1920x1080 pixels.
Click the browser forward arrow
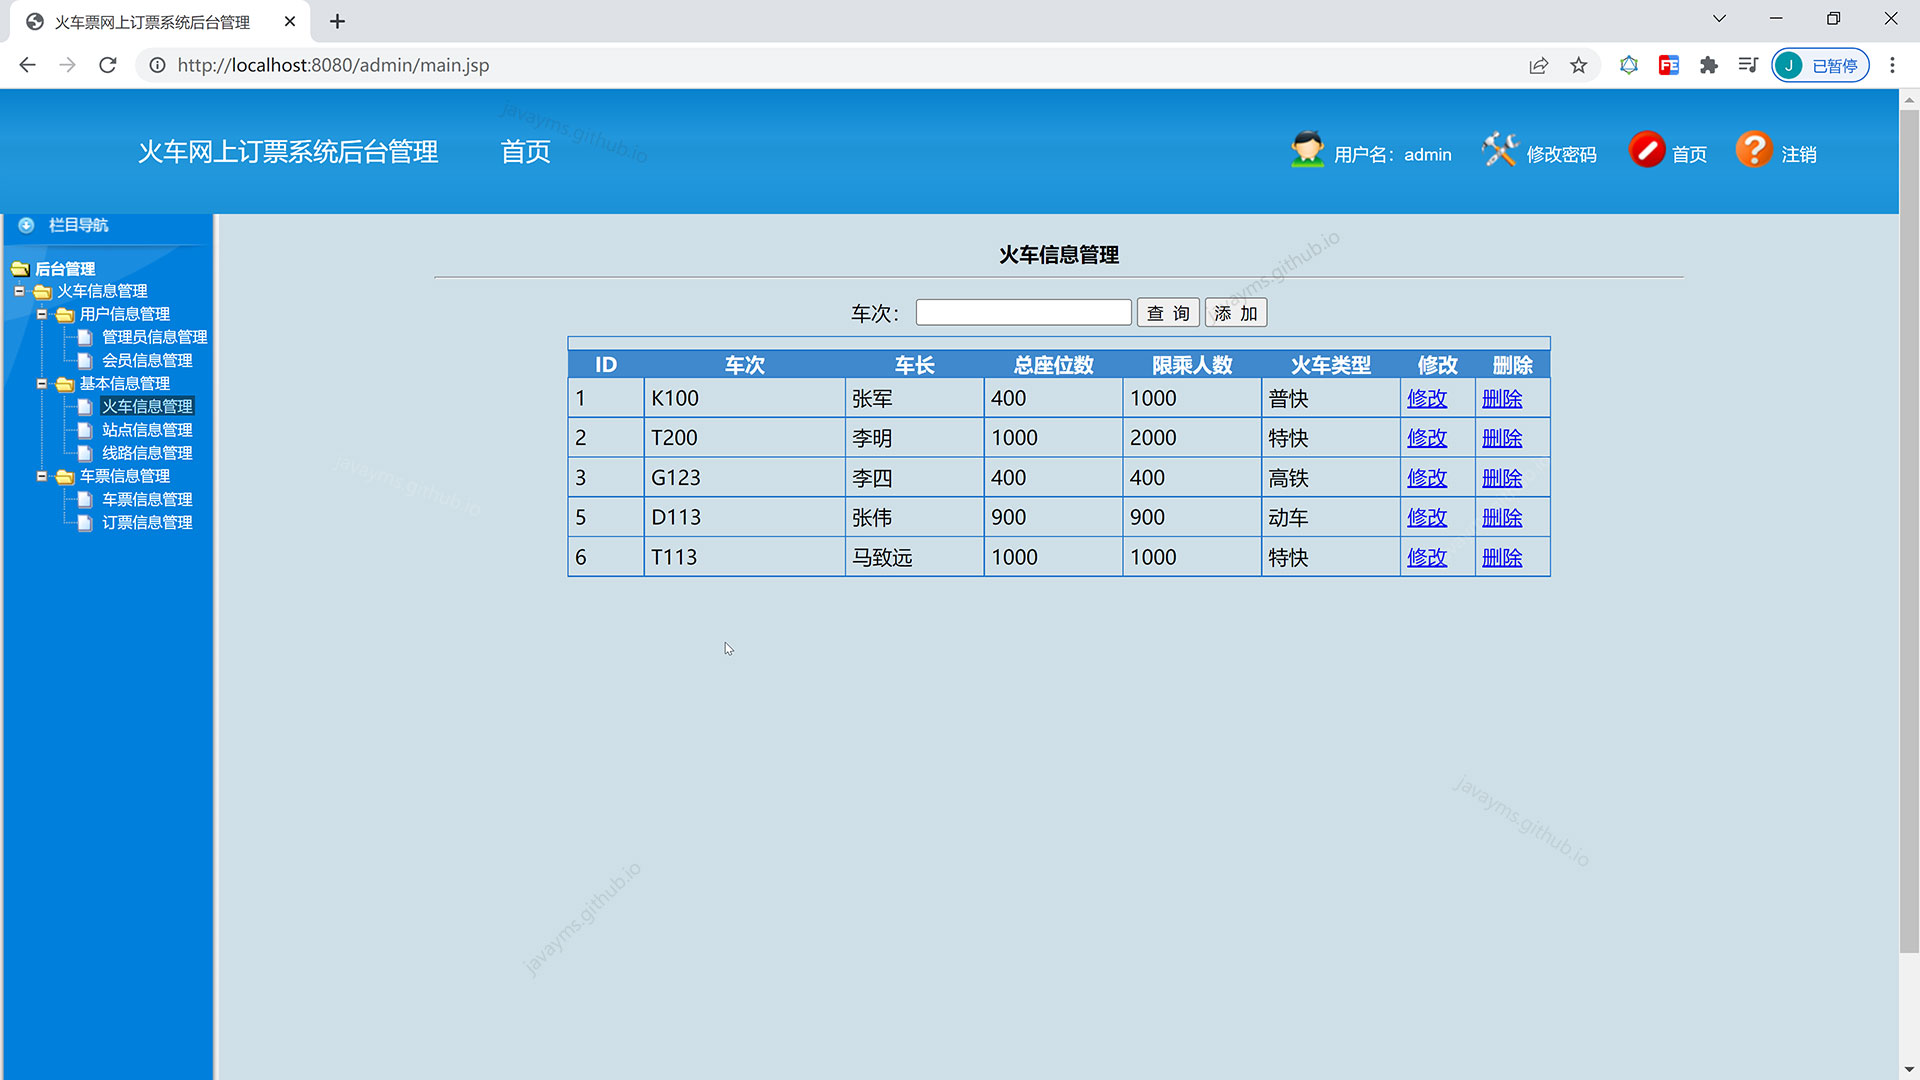[67, 65]
